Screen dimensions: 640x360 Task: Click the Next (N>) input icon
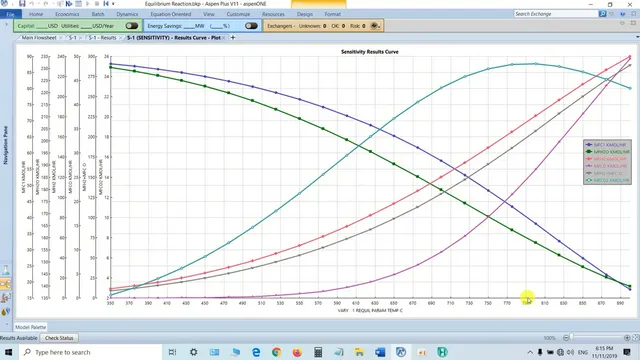pos(69,4)
